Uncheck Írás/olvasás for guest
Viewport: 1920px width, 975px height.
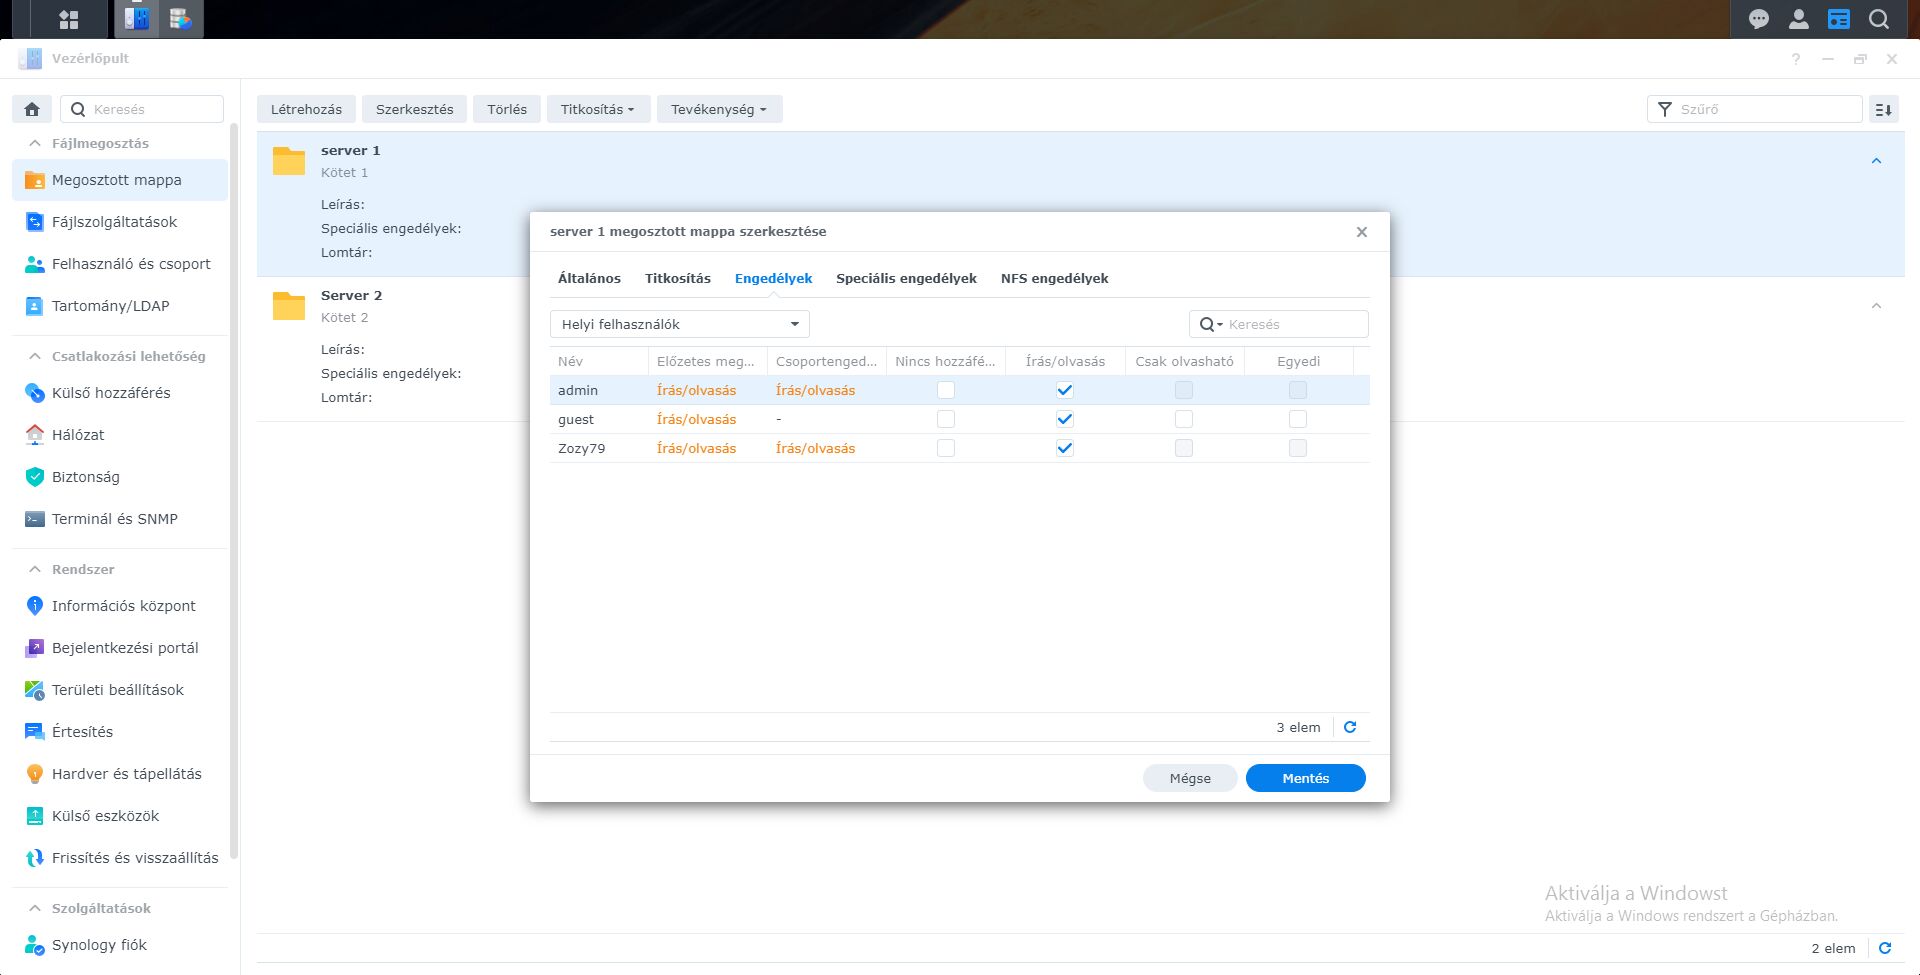[x=1065, y=419]
